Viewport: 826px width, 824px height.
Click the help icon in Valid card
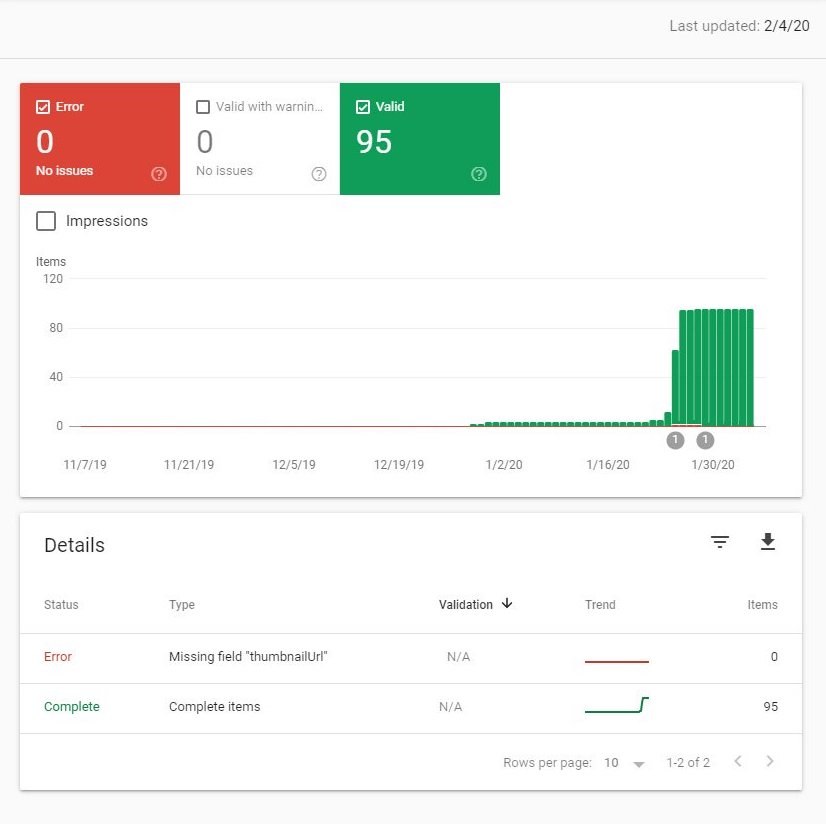pyautogui.click(x=479, y=174)
